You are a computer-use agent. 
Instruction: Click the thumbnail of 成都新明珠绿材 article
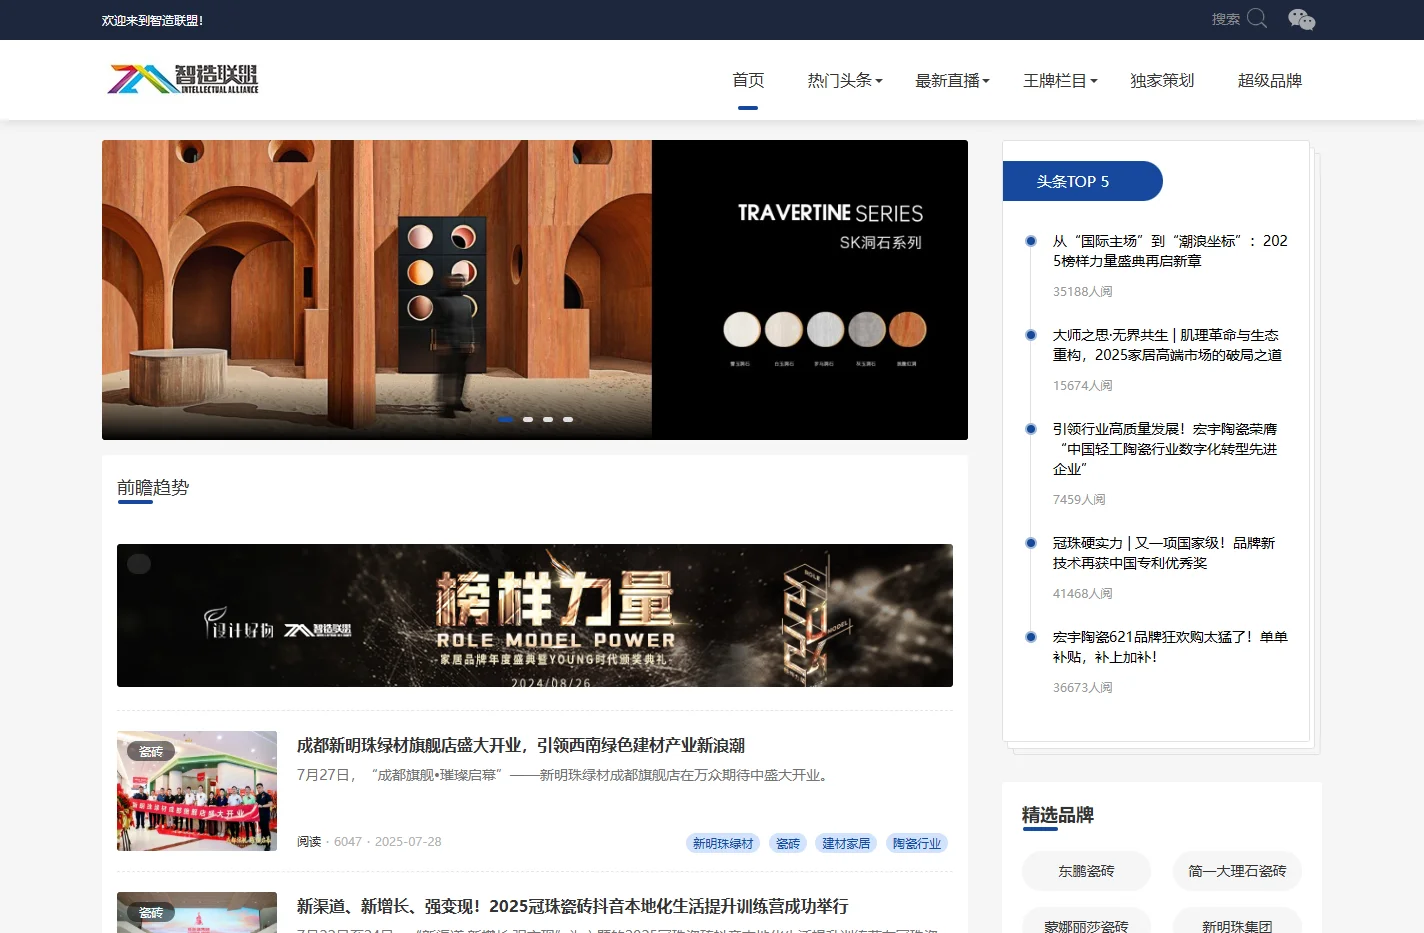197,791
